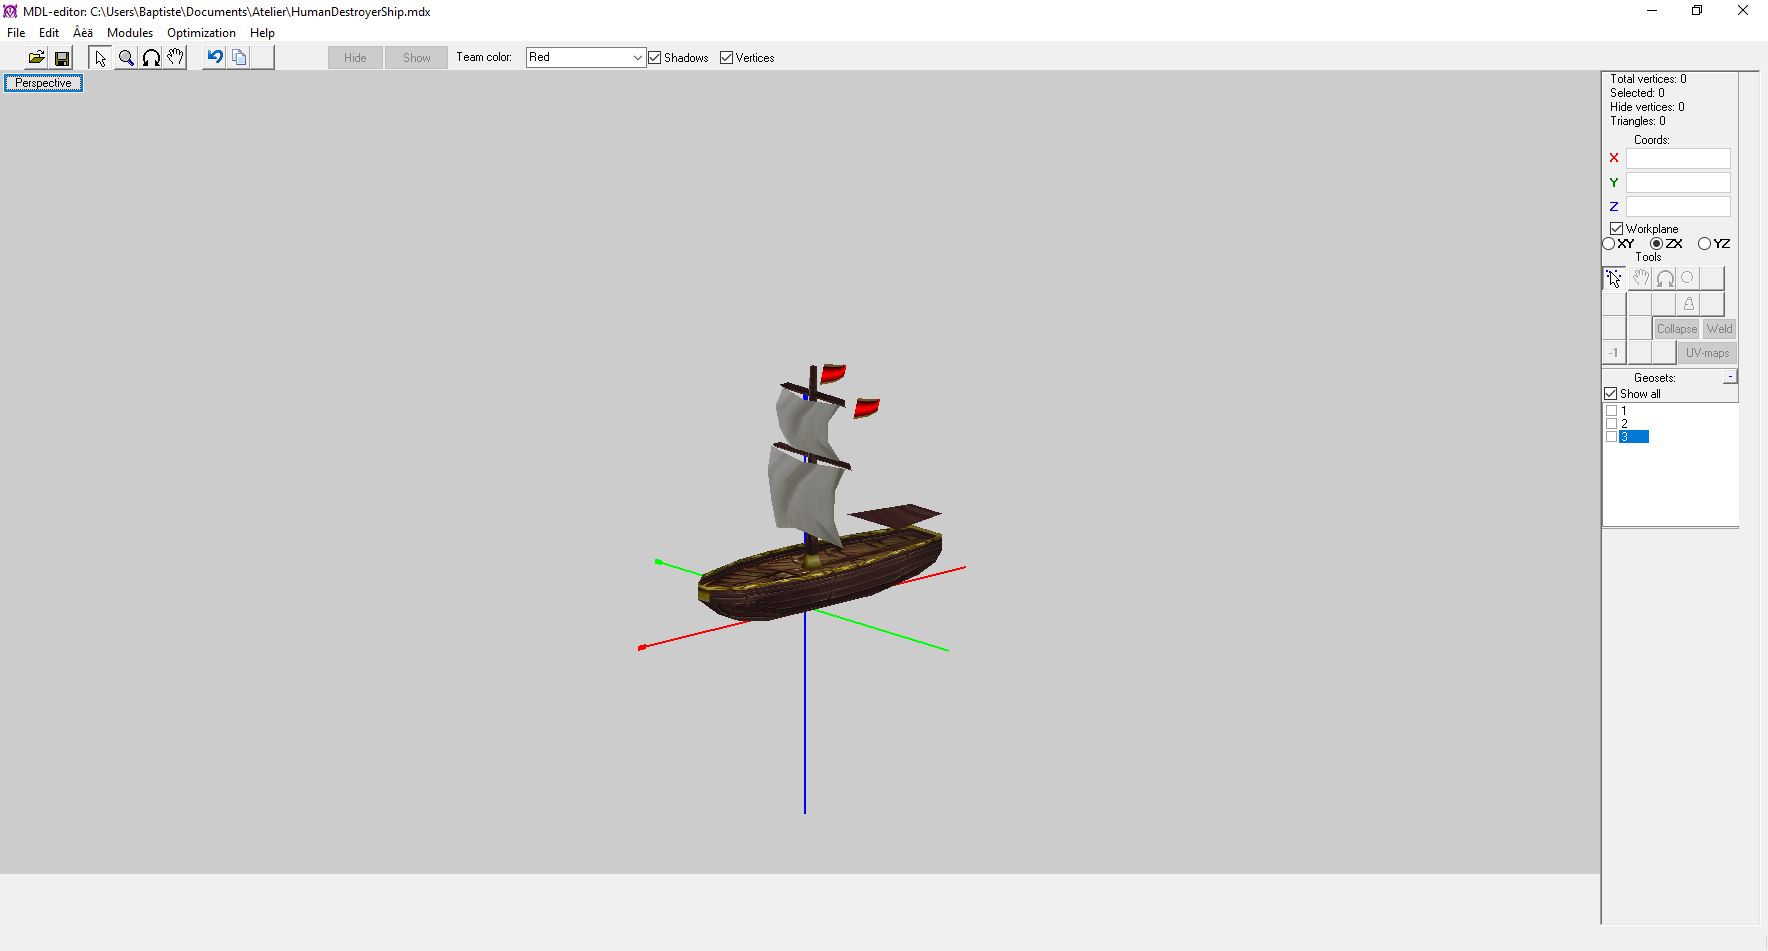
Task: Activate the hand pan tool in toolbar
Action: click(x=176, y=58)
